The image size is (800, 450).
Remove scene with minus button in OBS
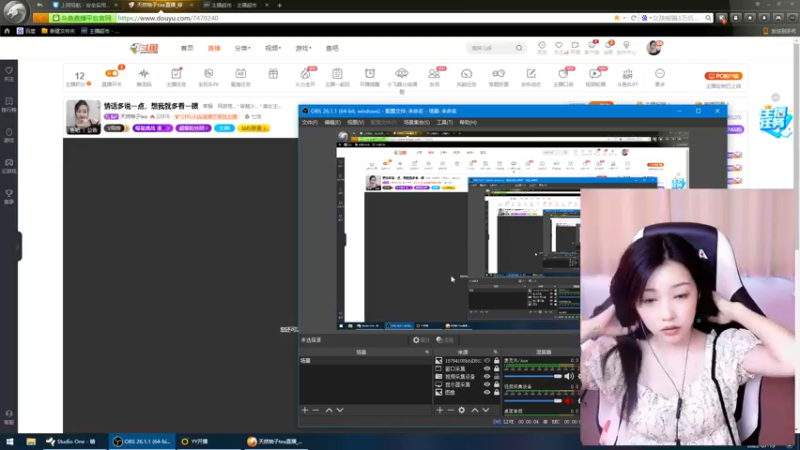(316, 410)
